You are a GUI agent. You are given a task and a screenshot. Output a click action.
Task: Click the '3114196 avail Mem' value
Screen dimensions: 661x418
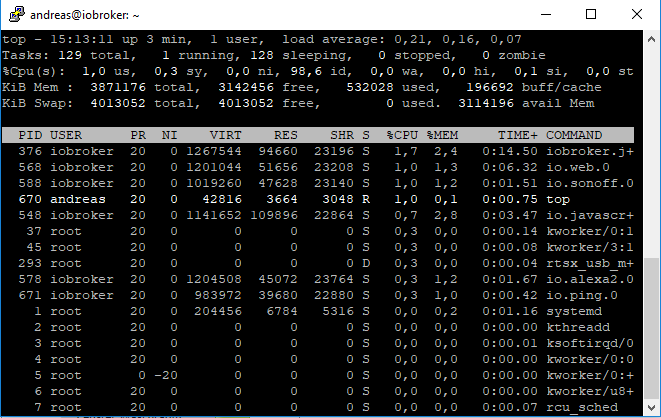[x=526, y=104]
